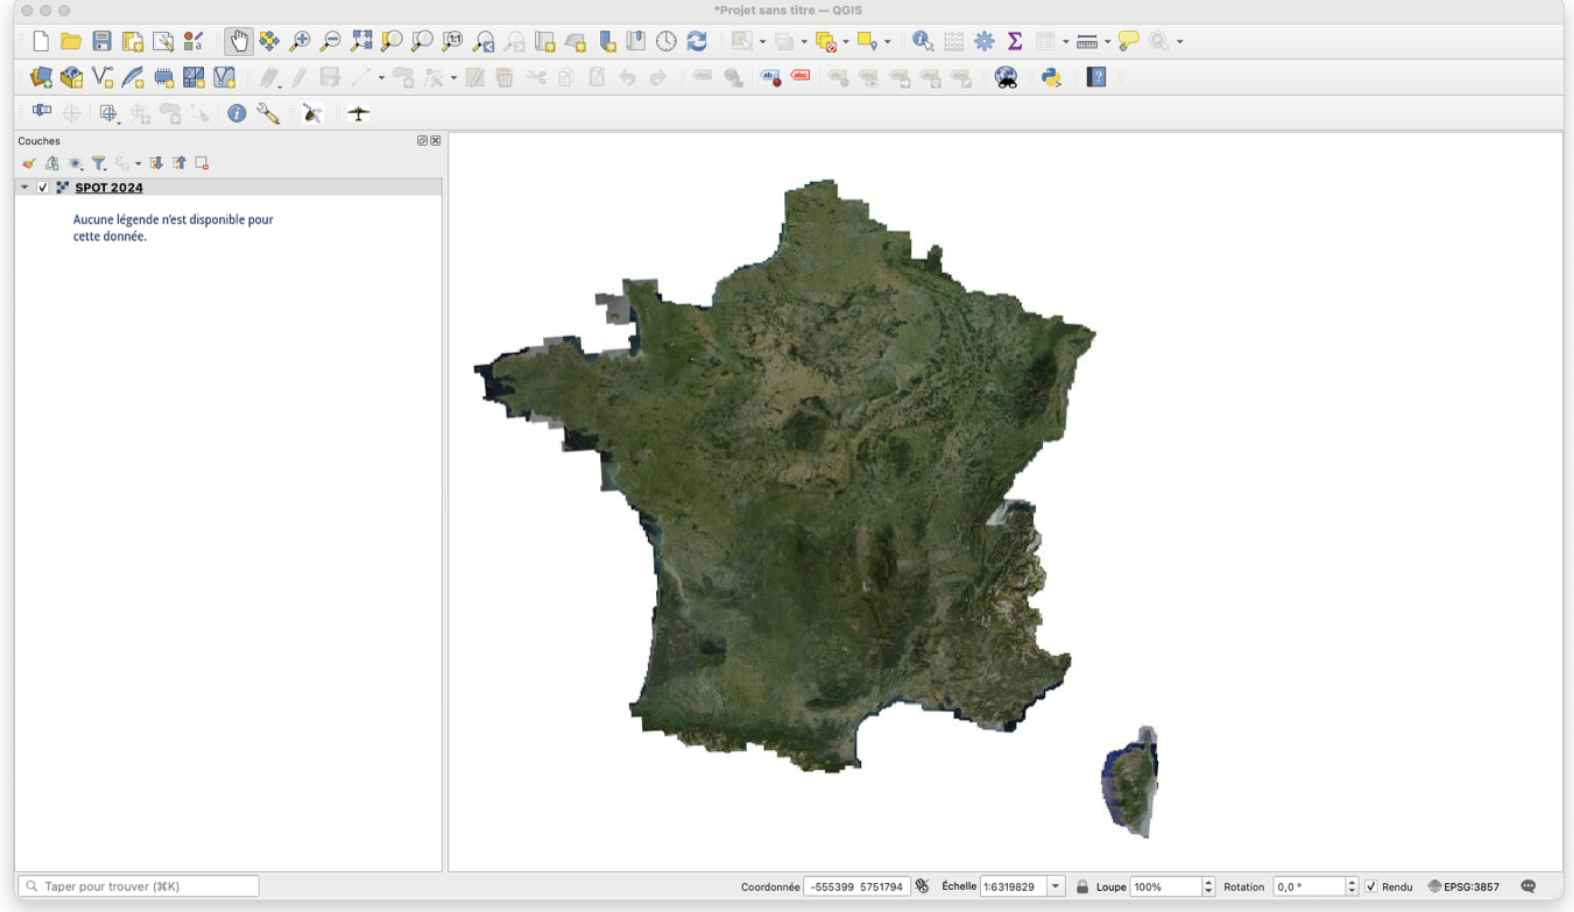Viewport: 1574px width, 912px height.
Task: Open the Help contents book icon
Action: point(1096,77)
